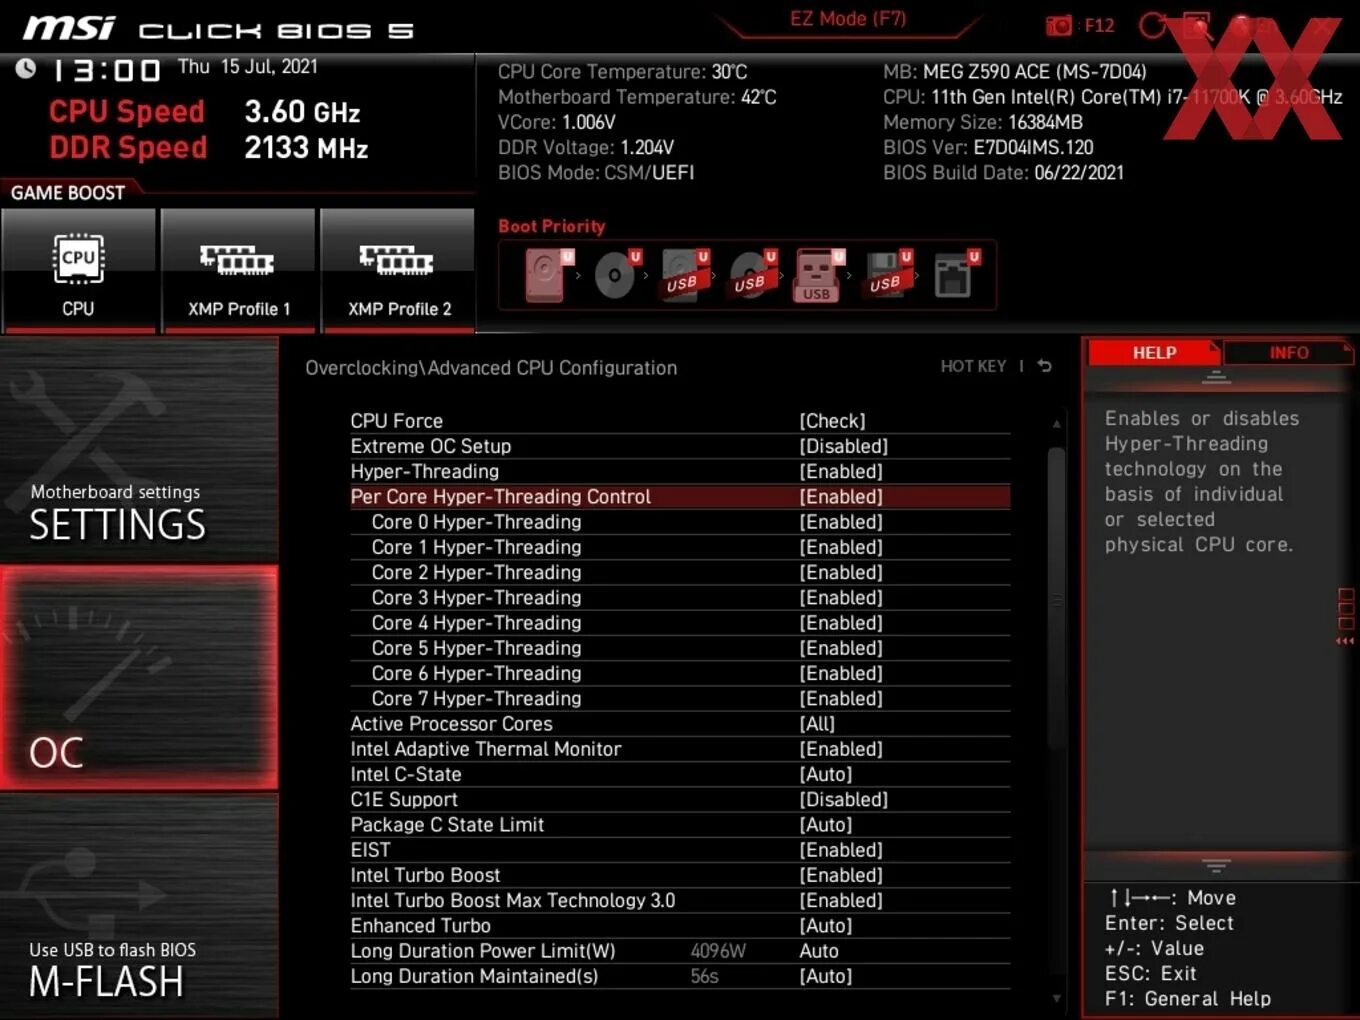1360x1020 pixels.
Task: Toggle Core 1 Hyper-Threading [Enabled] value
Action: tap(840, 547)
